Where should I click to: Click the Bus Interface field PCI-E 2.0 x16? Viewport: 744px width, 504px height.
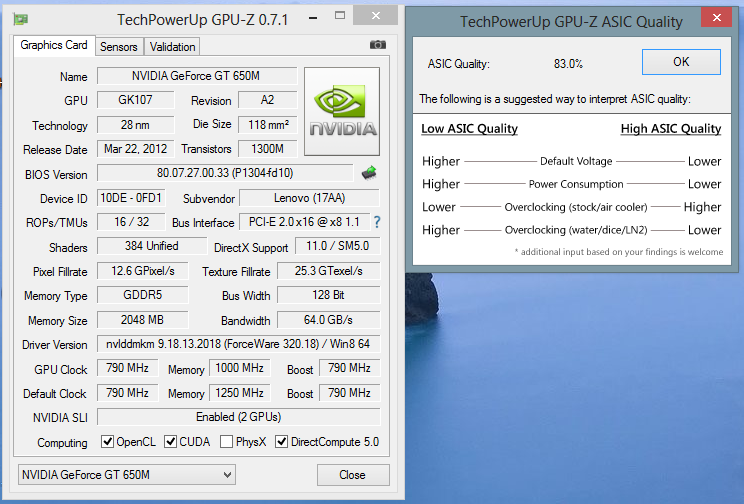click(304, 222)
